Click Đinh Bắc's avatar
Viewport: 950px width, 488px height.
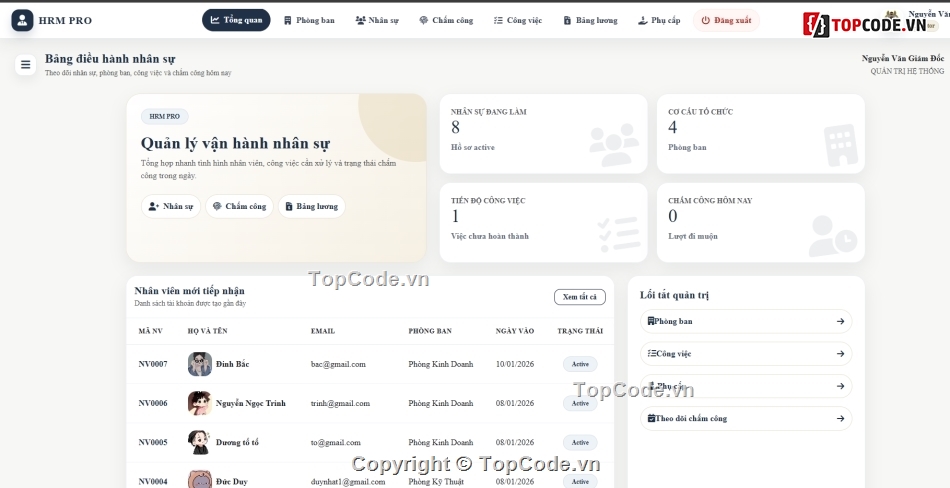tap(200, 364)
